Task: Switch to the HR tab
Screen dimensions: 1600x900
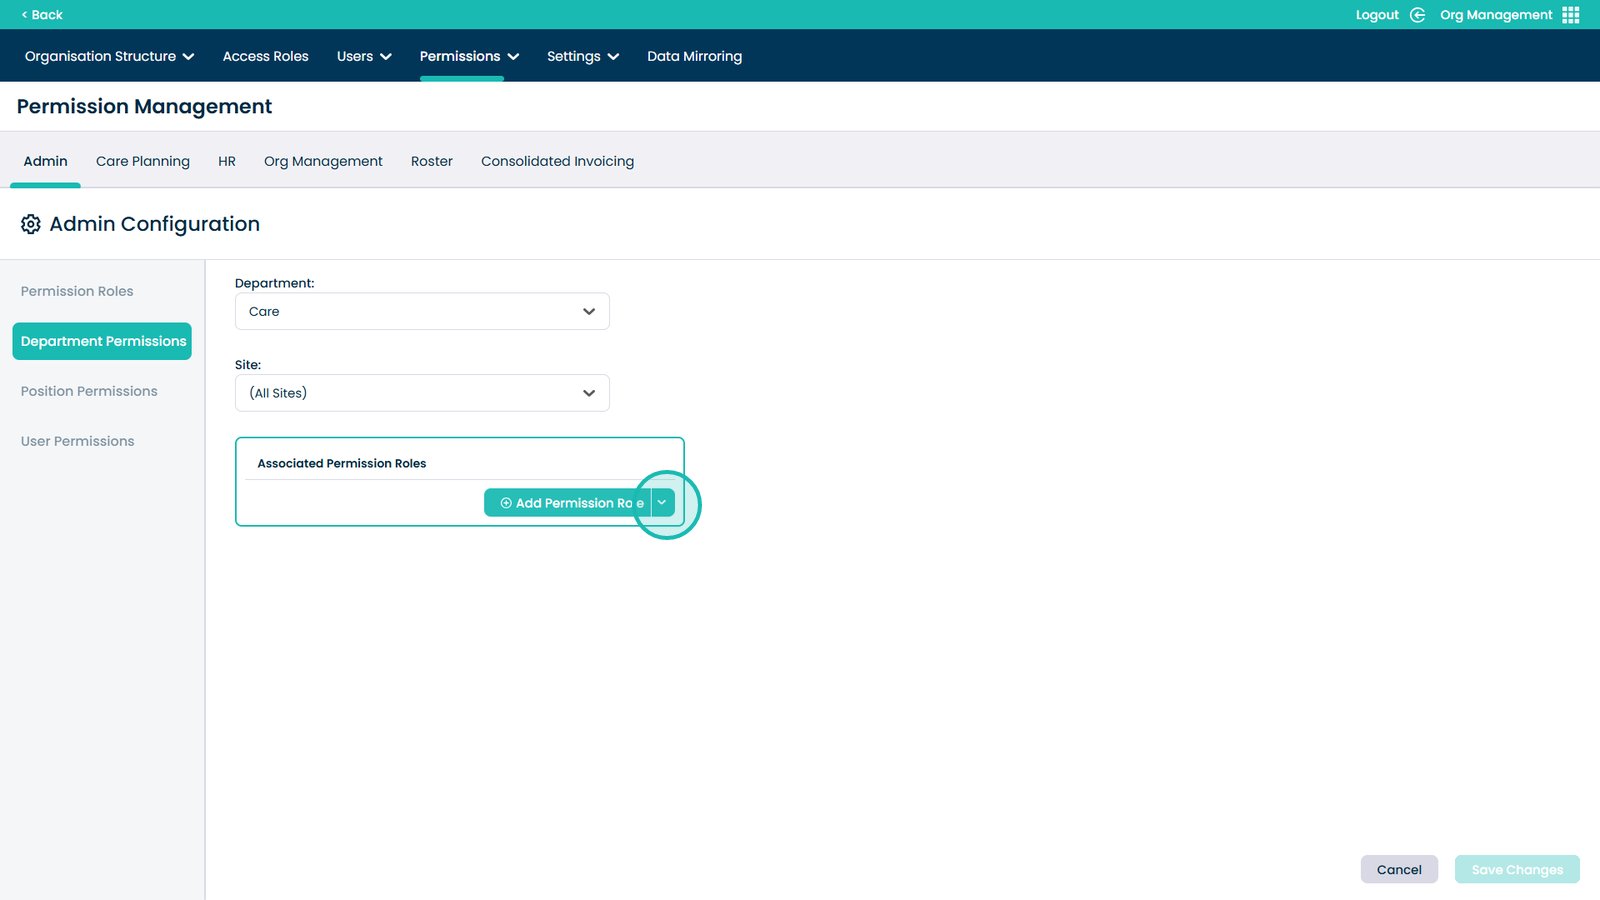Action: click(227, 161)
